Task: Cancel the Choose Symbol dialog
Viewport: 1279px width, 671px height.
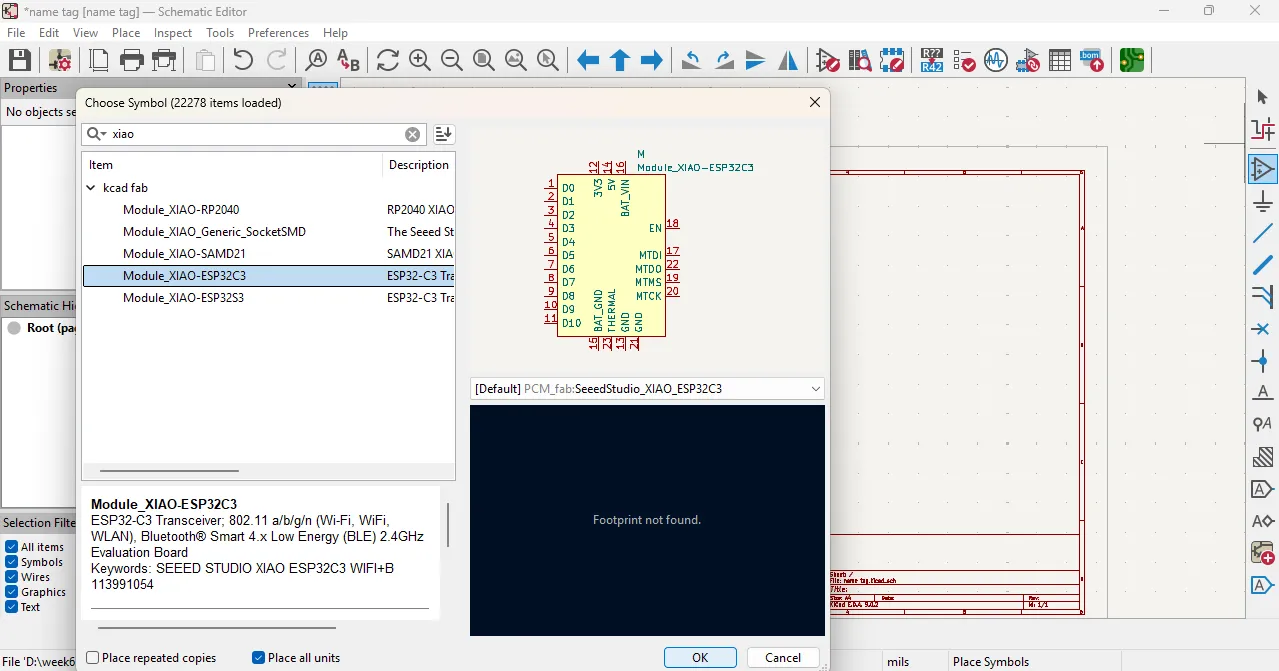Action: tap(782, 657)
